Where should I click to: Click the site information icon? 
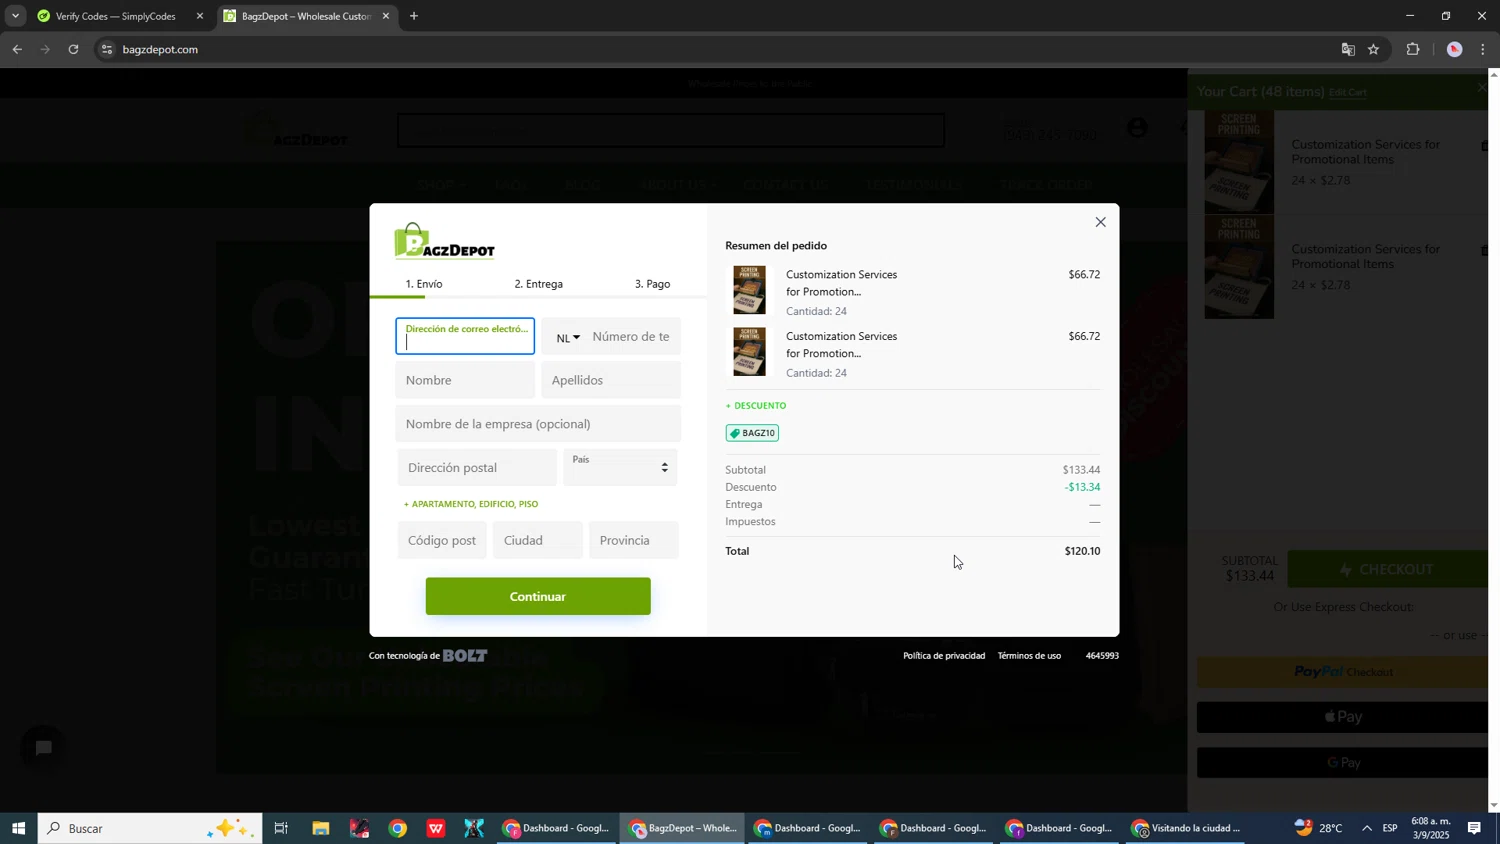tap(107, 49)
